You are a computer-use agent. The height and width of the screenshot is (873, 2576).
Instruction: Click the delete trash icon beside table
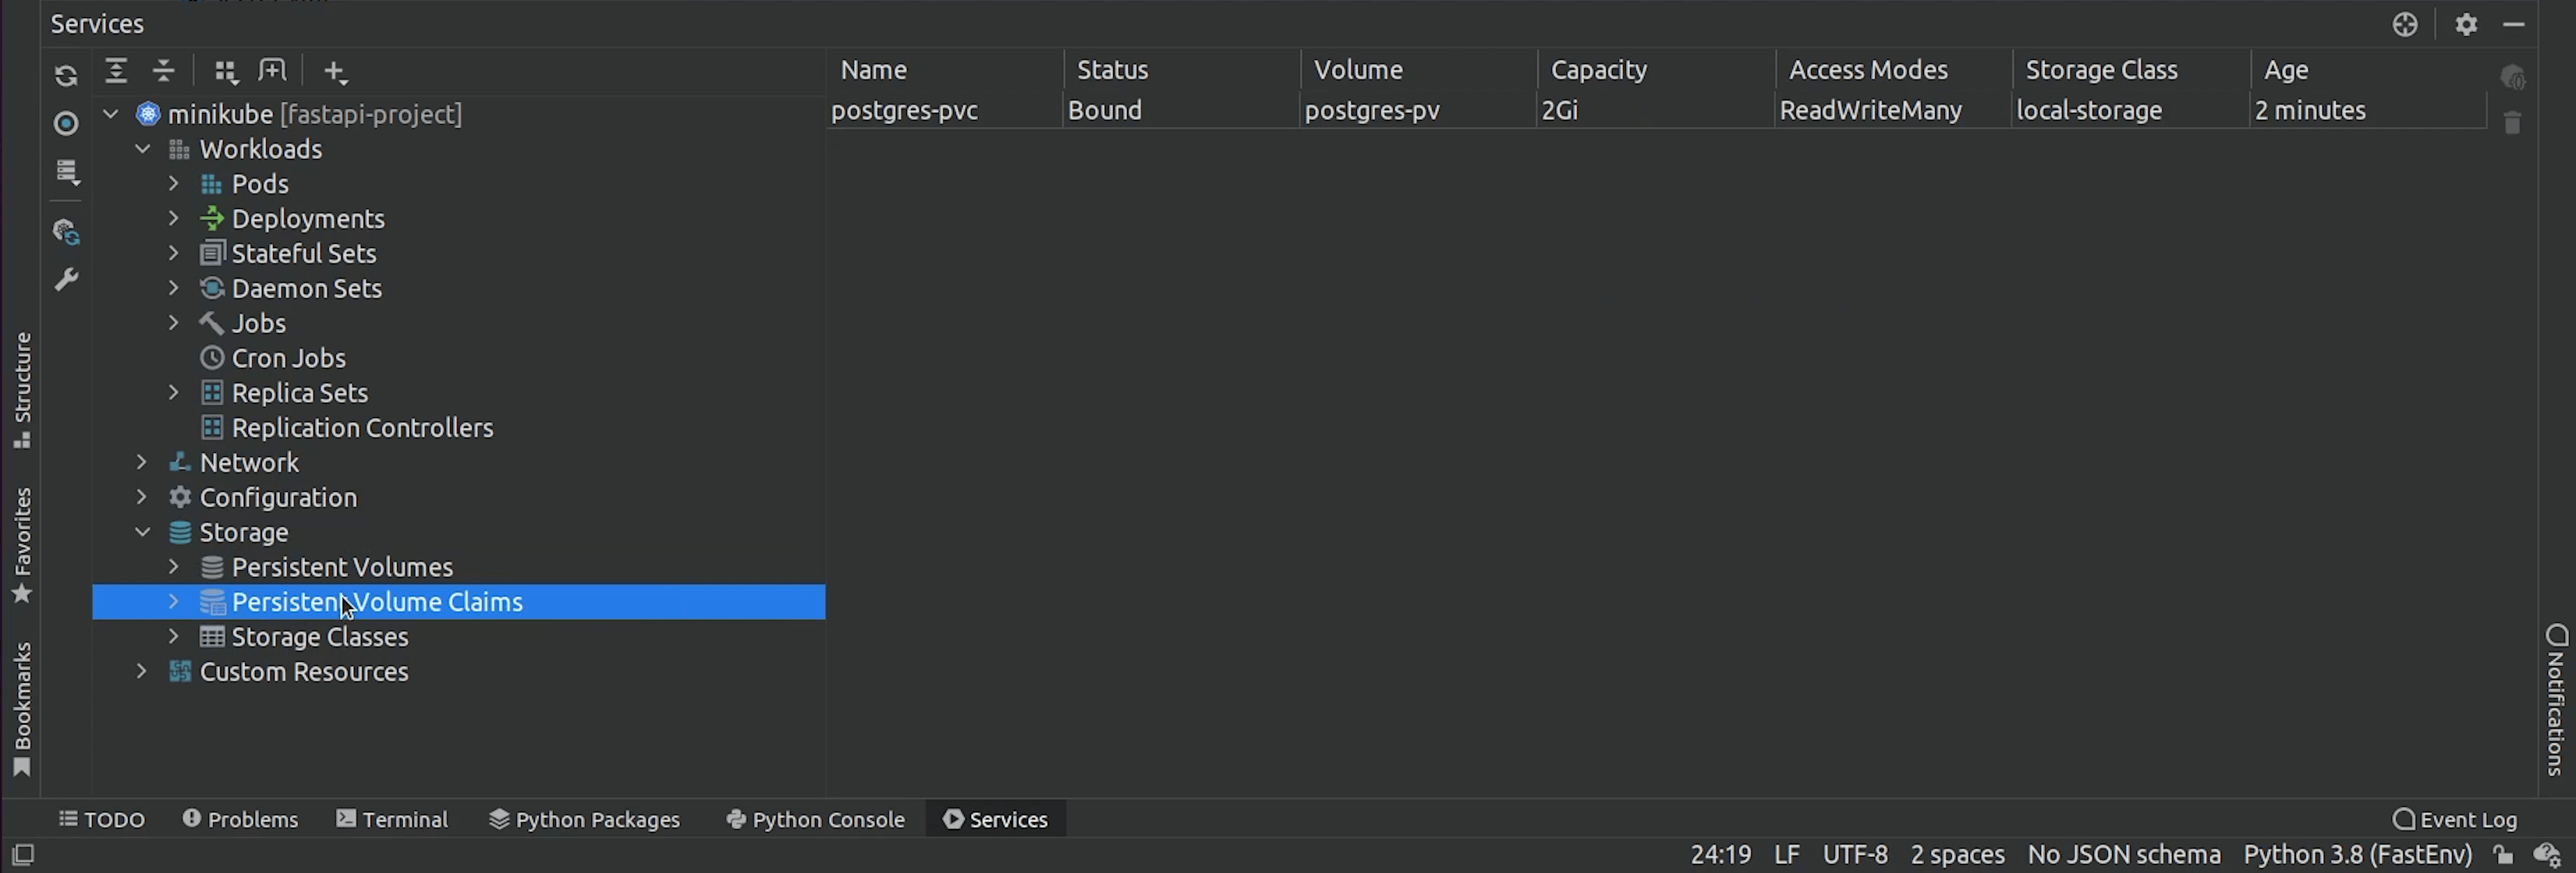click(2512, 123)
